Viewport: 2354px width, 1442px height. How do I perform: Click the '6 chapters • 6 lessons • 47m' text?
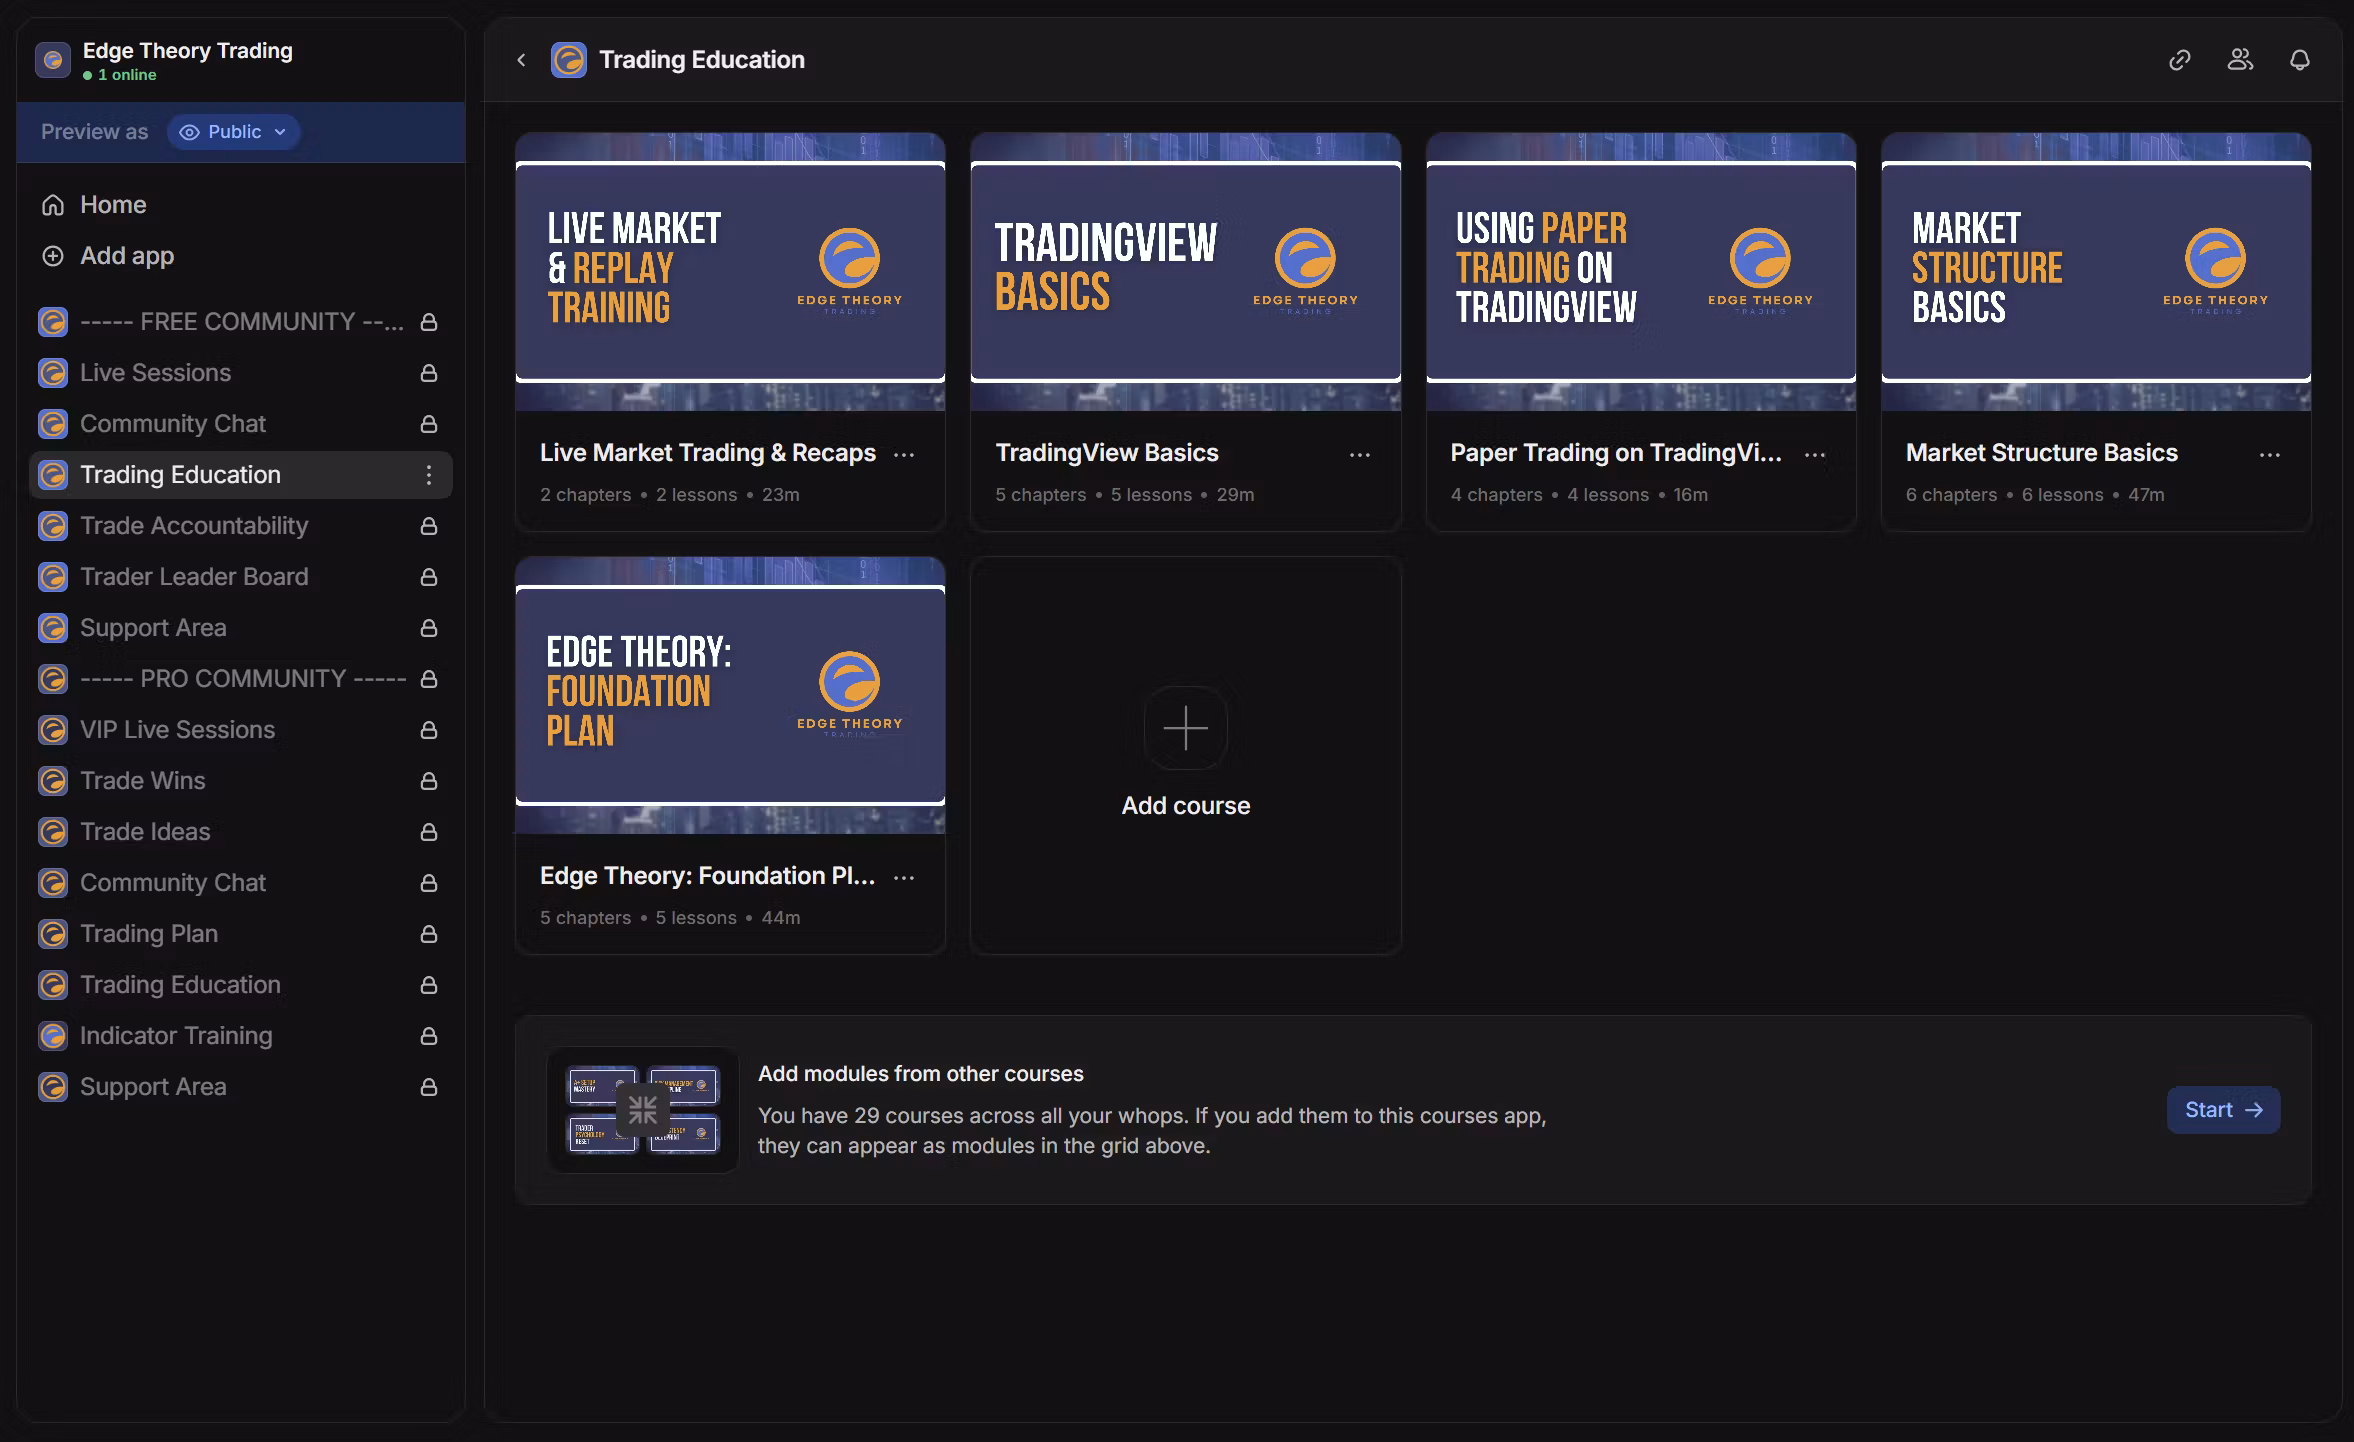2035,495
